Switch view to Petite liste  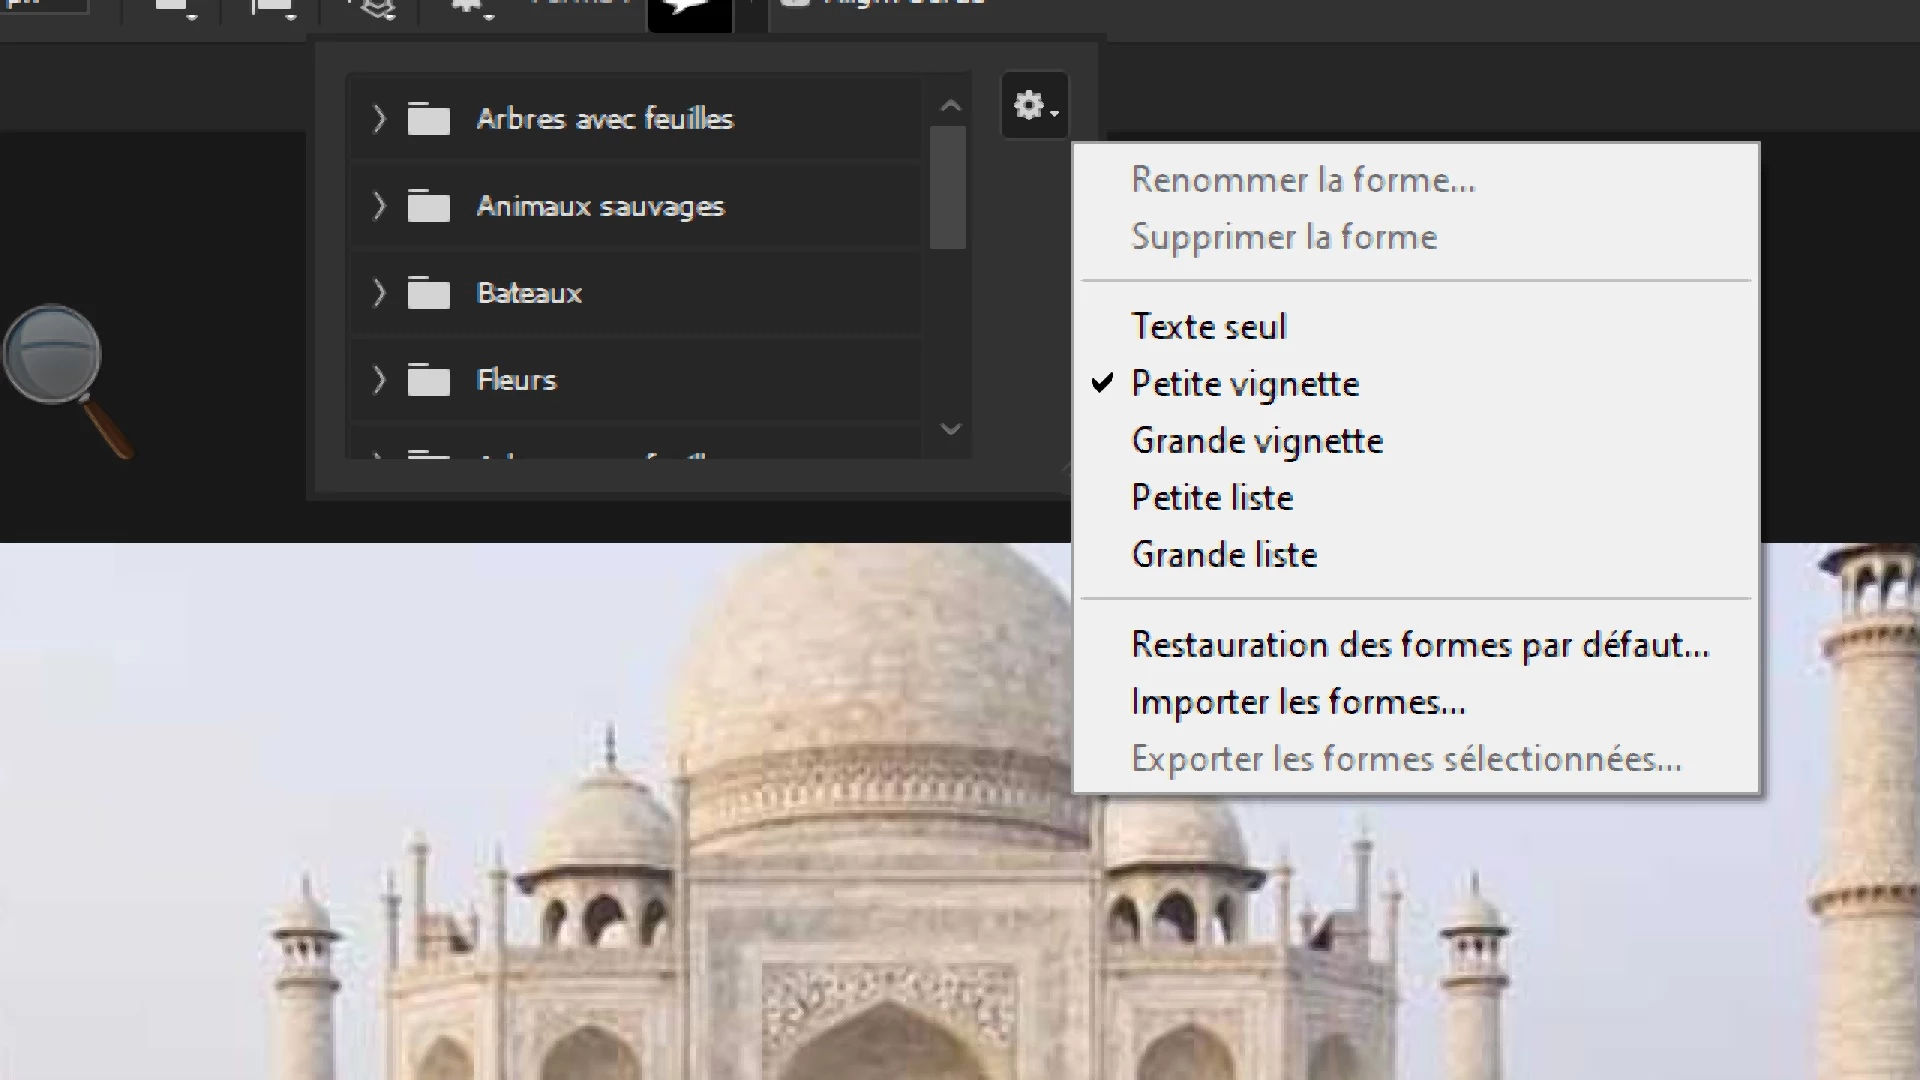[1212, 498]
